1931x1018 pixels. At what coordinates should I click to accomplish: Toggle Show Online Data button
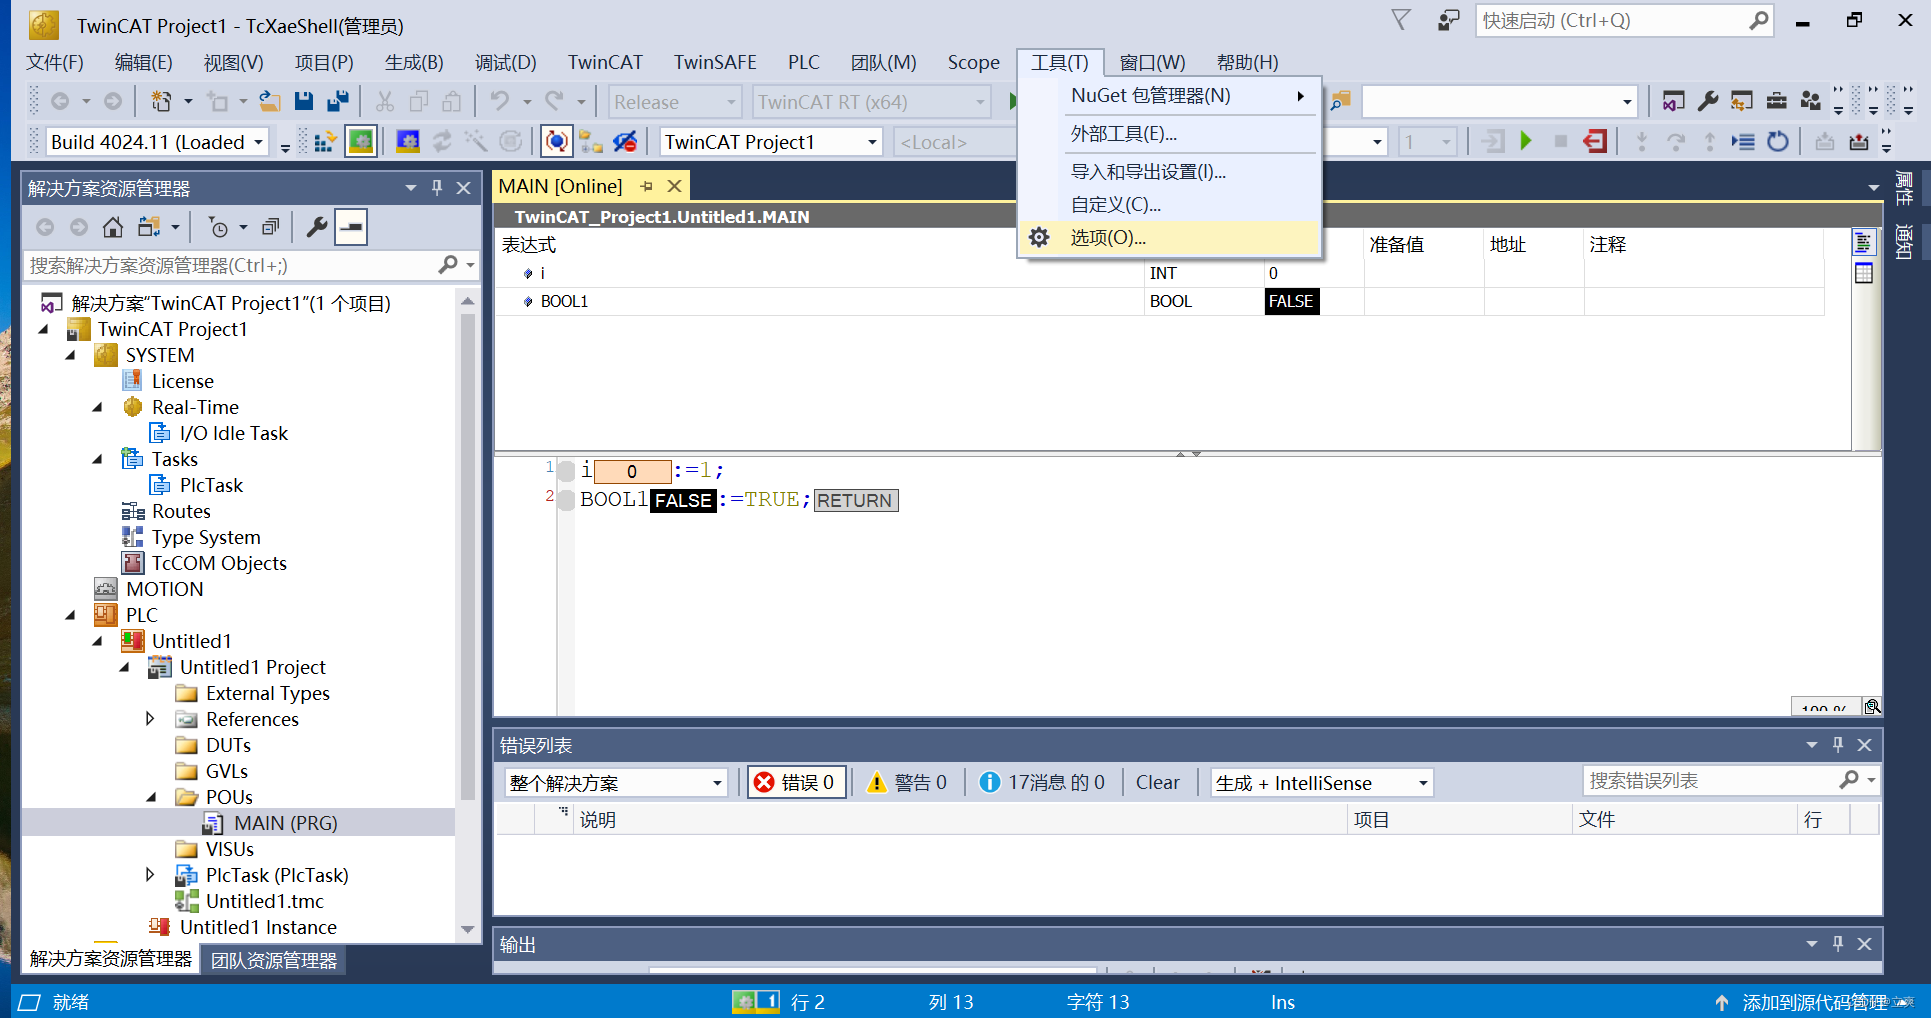coord(557,142)
